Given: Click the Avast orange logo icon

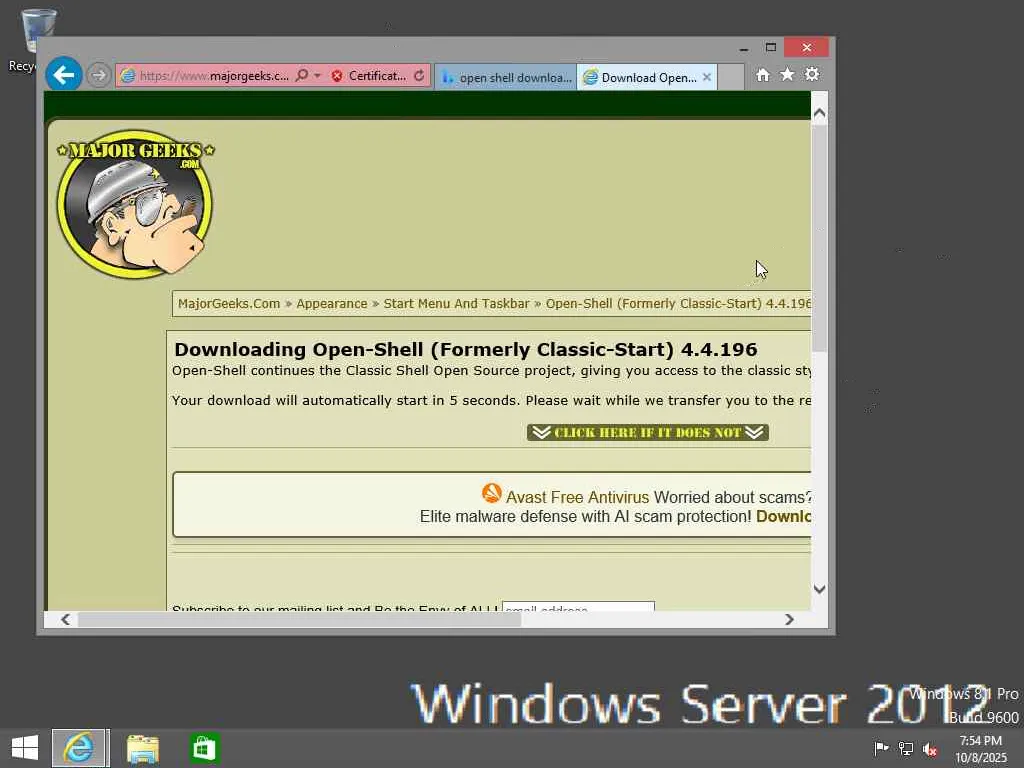Looking at the screenshot, I should [492, 493].
